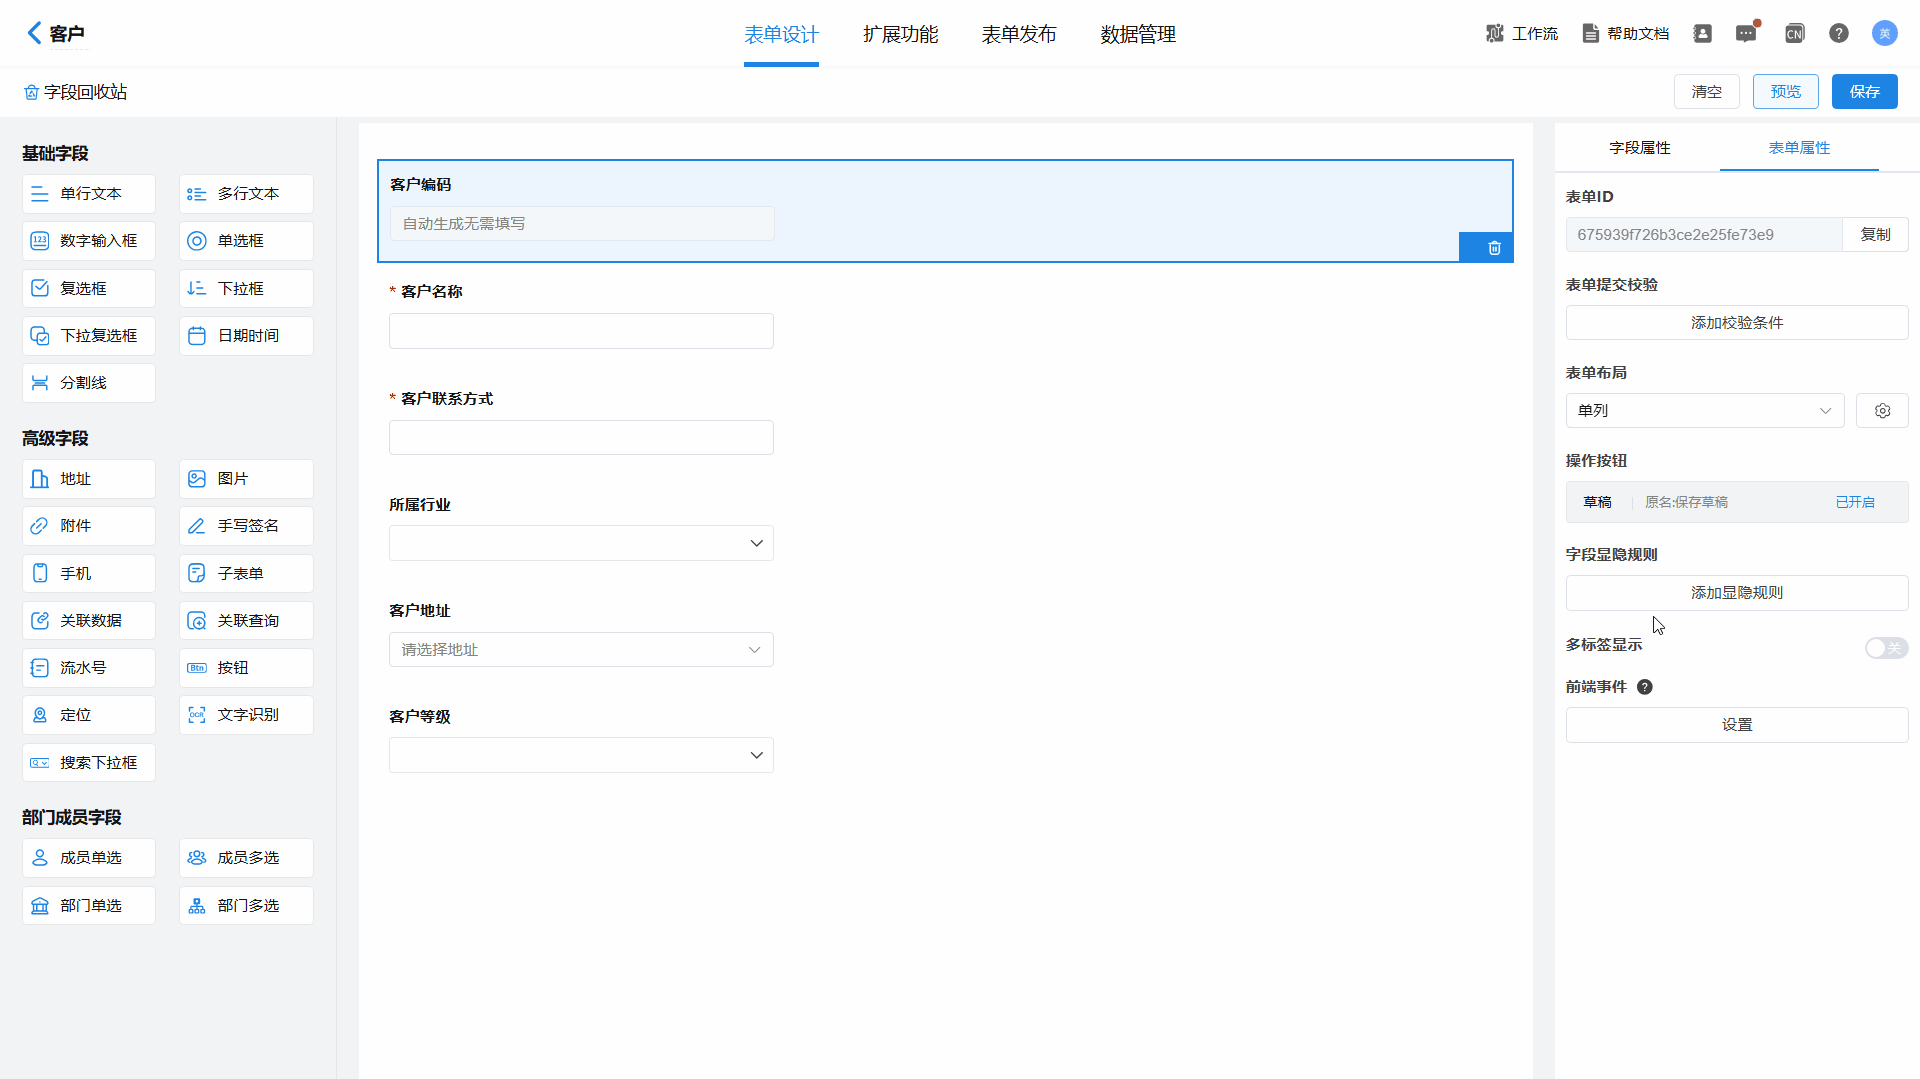
Task: Click the 预览 preview button
Action: point(1785,92)
